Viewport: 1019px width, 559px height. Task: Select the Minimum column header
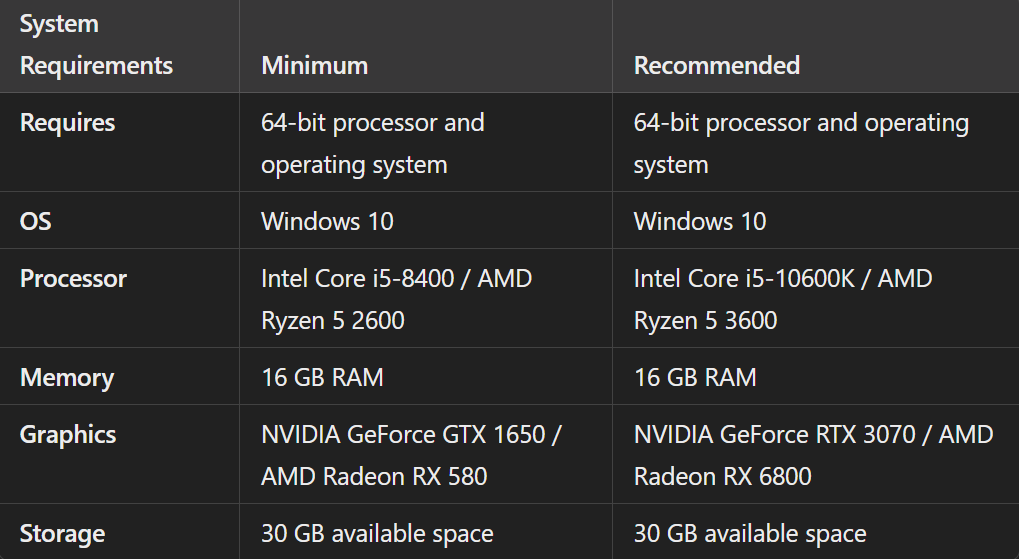[x=314, y=66]
